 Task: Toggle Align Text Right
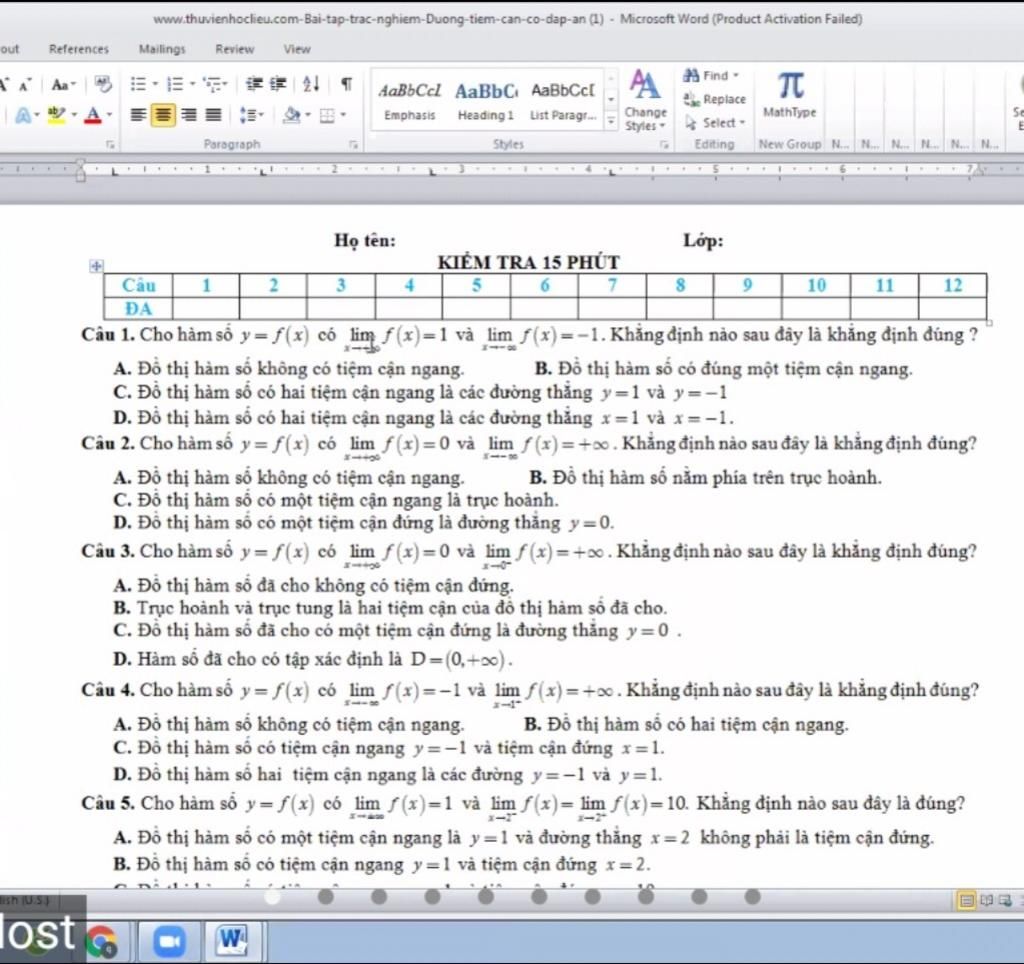point(189,116)
